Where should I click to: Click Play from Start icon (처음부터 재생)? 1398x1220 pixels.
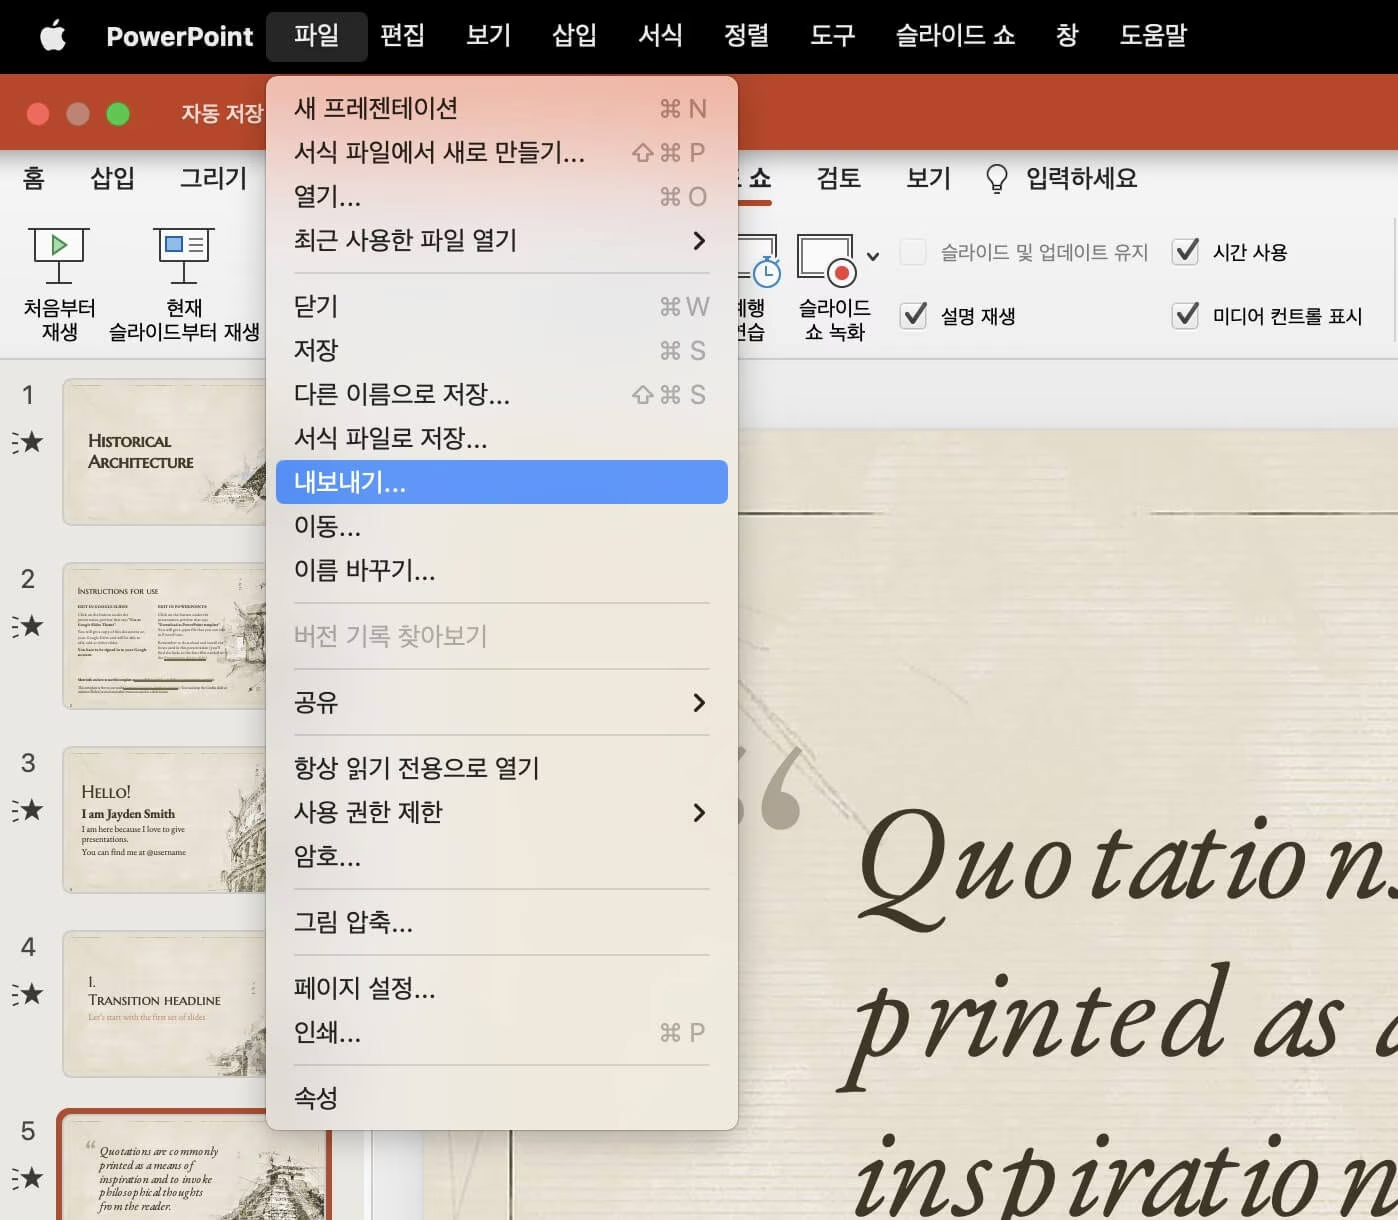tap(59, 255)
